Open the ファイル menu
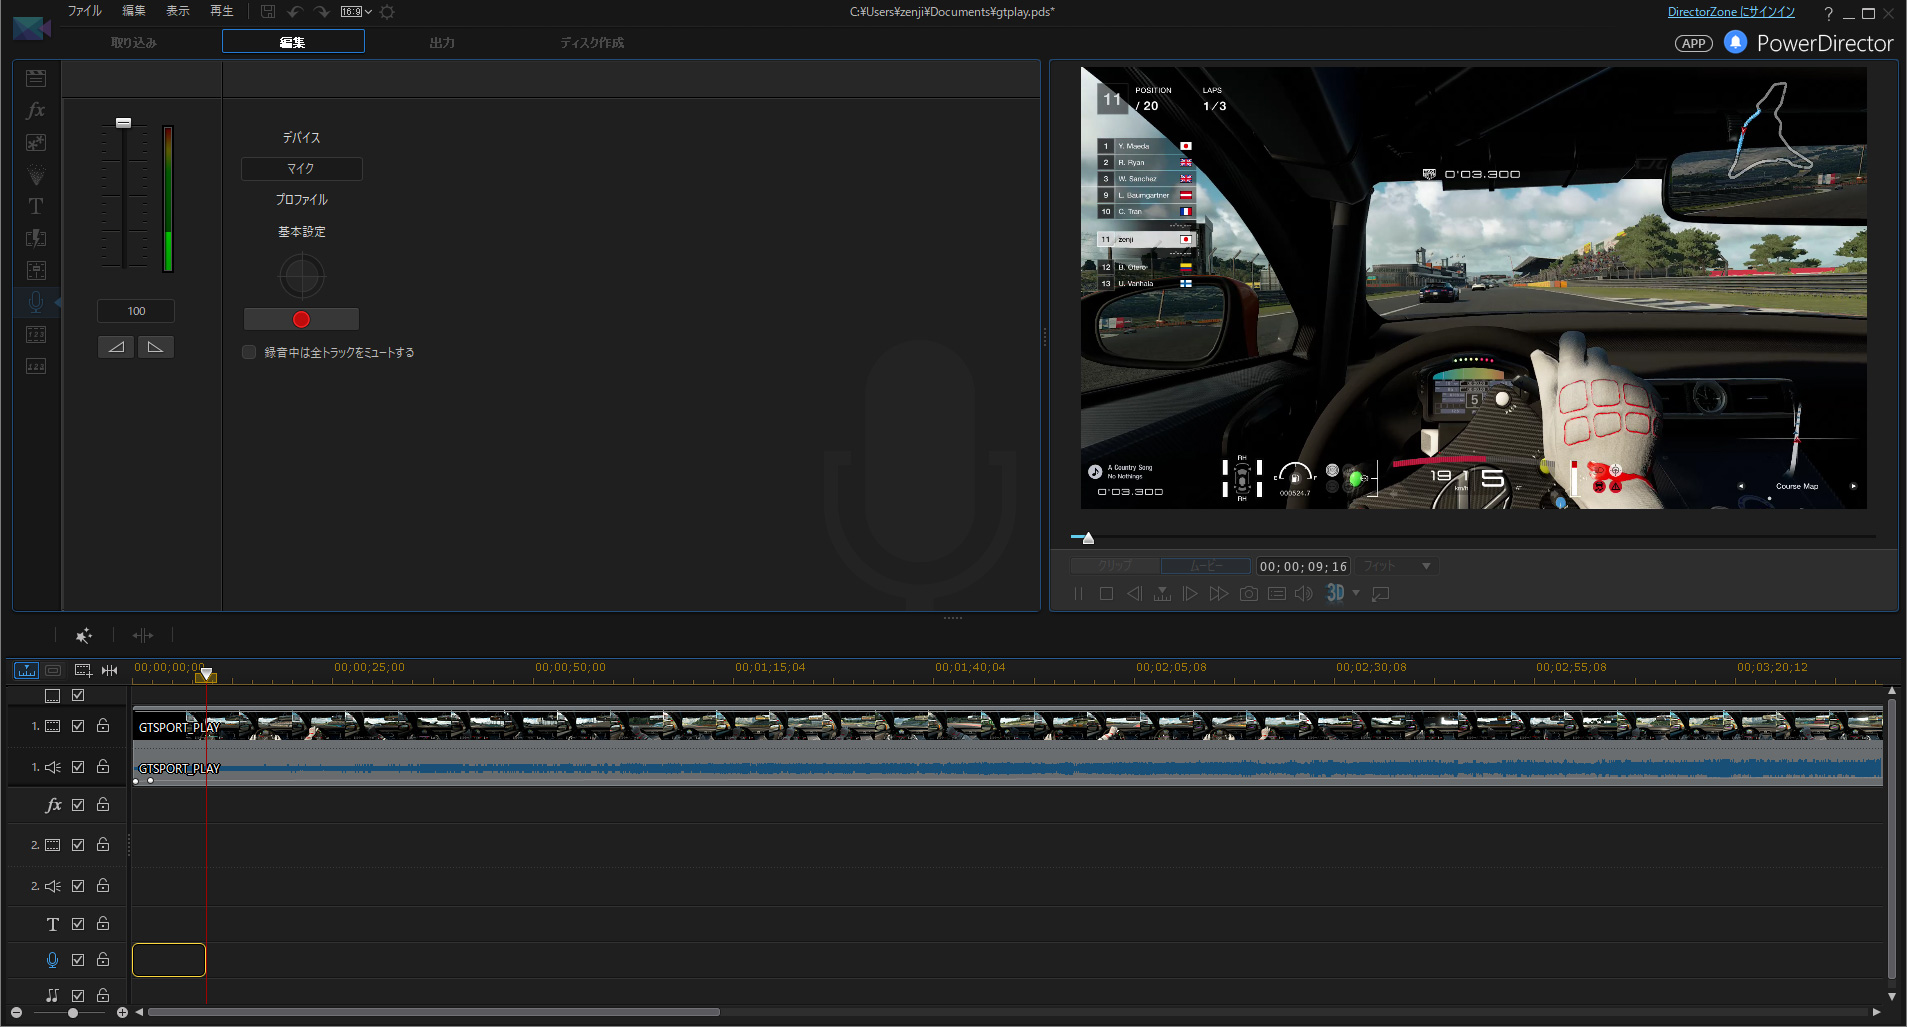The width and height of the screenshot is (1907, 1027). (84, 11)
